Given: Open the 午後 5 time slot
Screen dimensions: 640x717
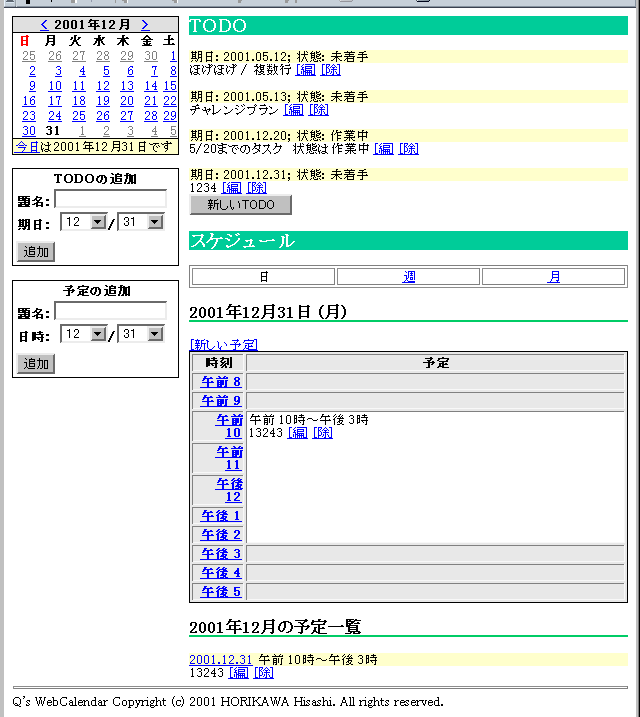Looking at the screenshot, I should (x=221, y=592).
